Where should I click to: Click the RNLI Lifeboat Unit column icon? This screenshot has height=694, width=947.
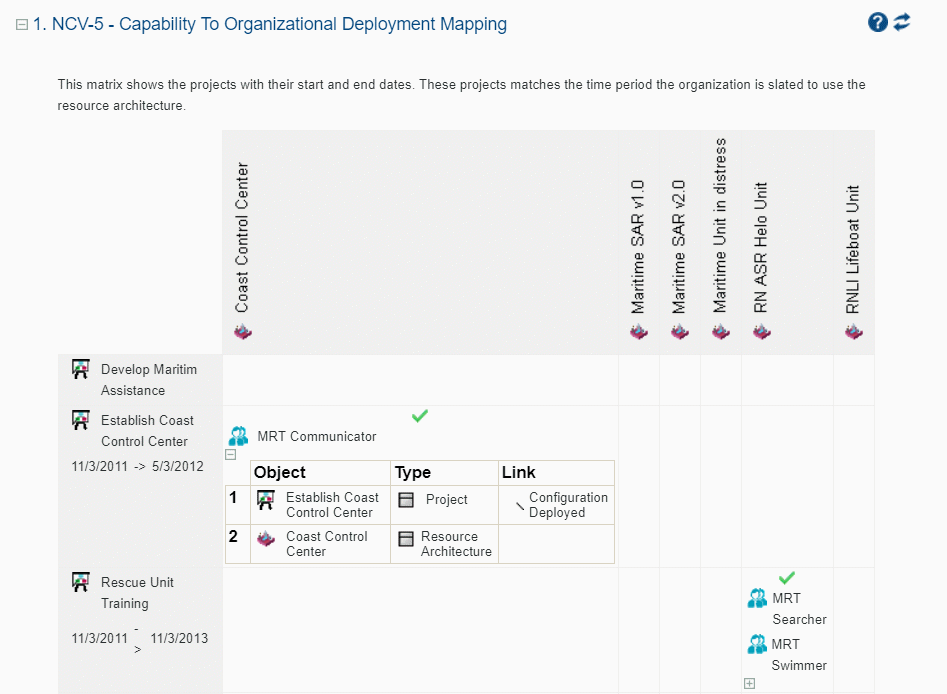pyautogui.click(x=853, y=332)
